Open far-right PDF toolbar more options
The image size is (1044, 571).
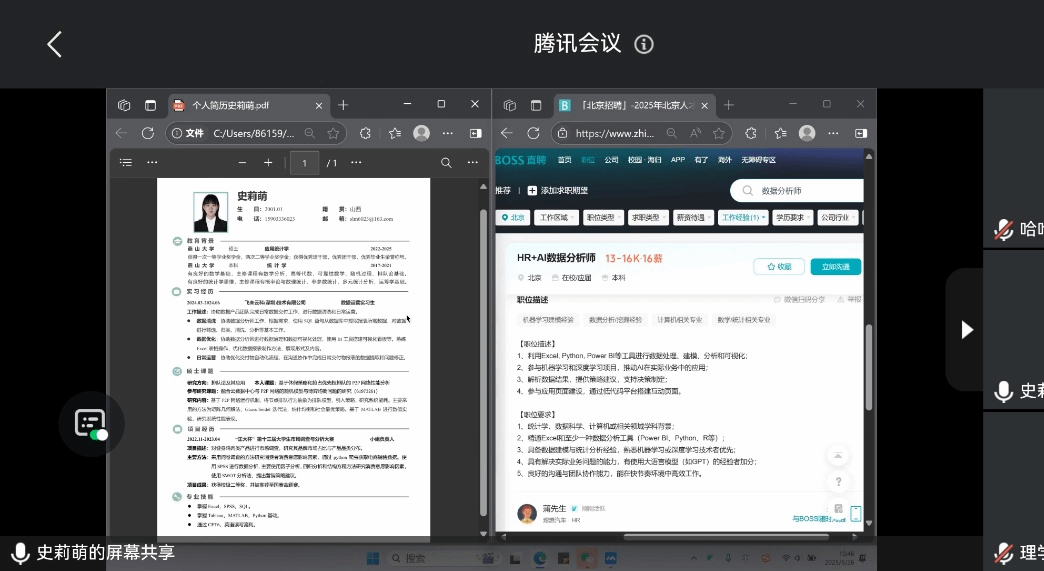473,162
